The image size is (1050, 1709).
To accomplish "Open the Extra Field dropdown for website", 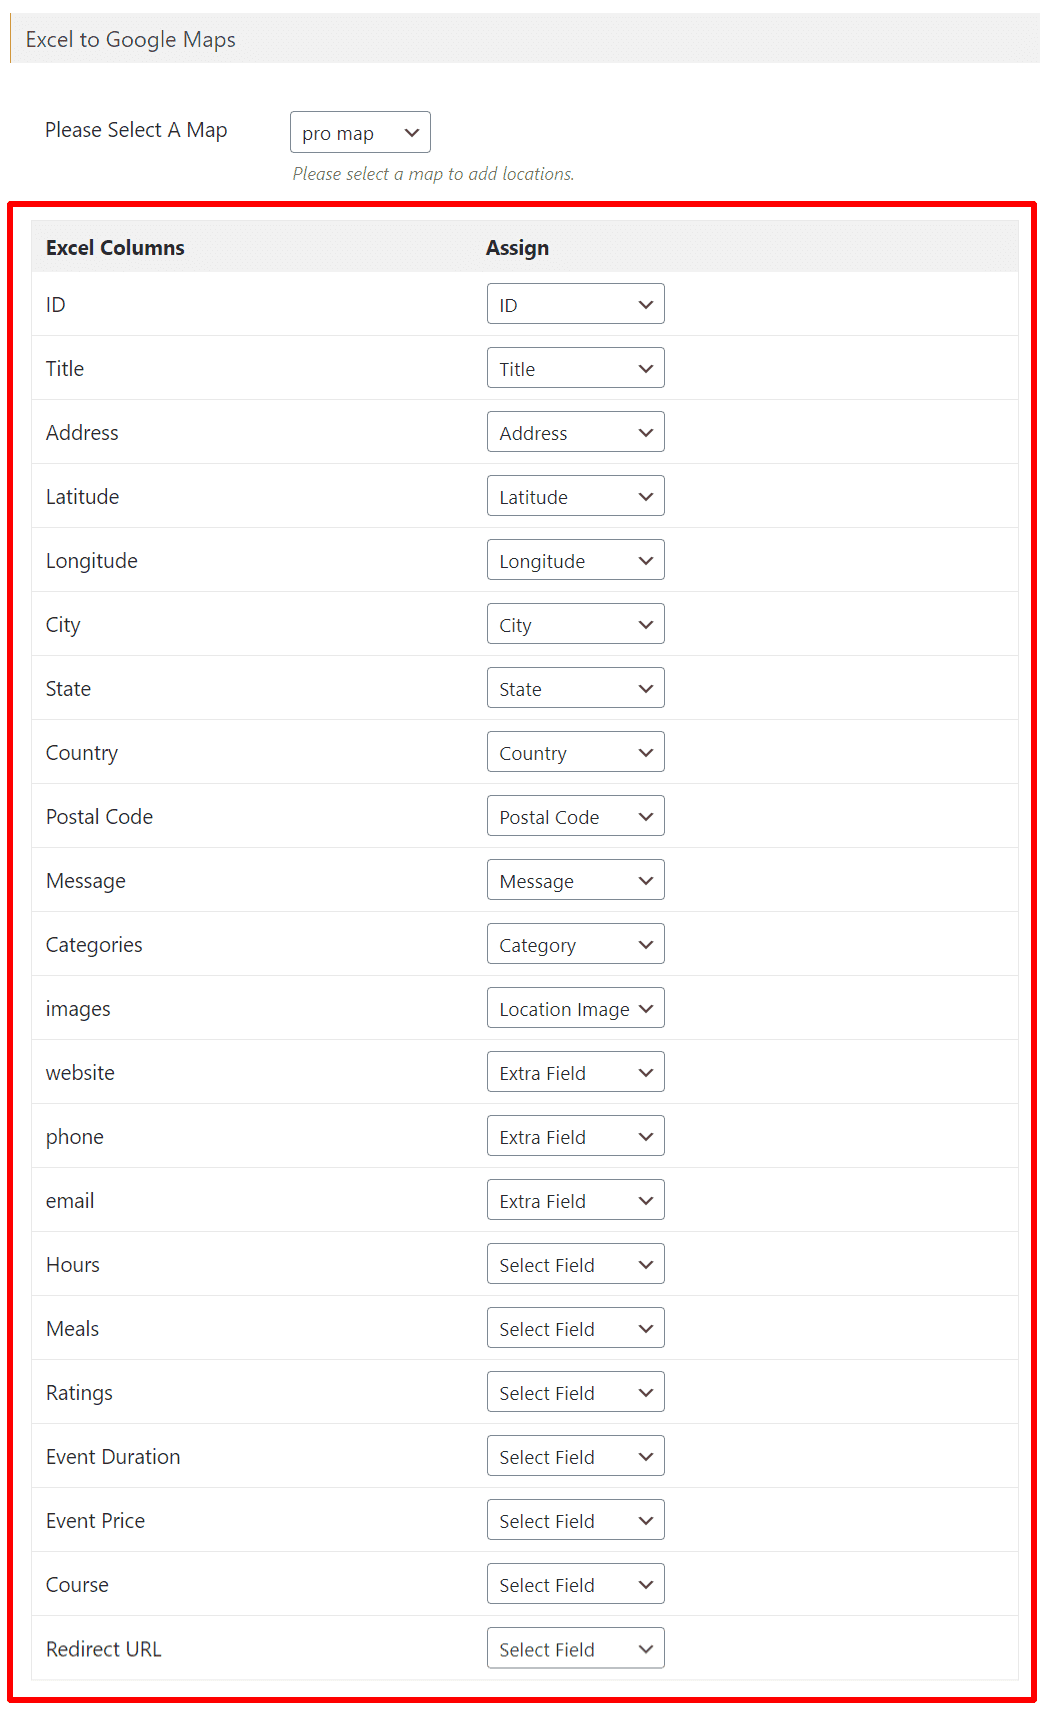I will 575,1071.
